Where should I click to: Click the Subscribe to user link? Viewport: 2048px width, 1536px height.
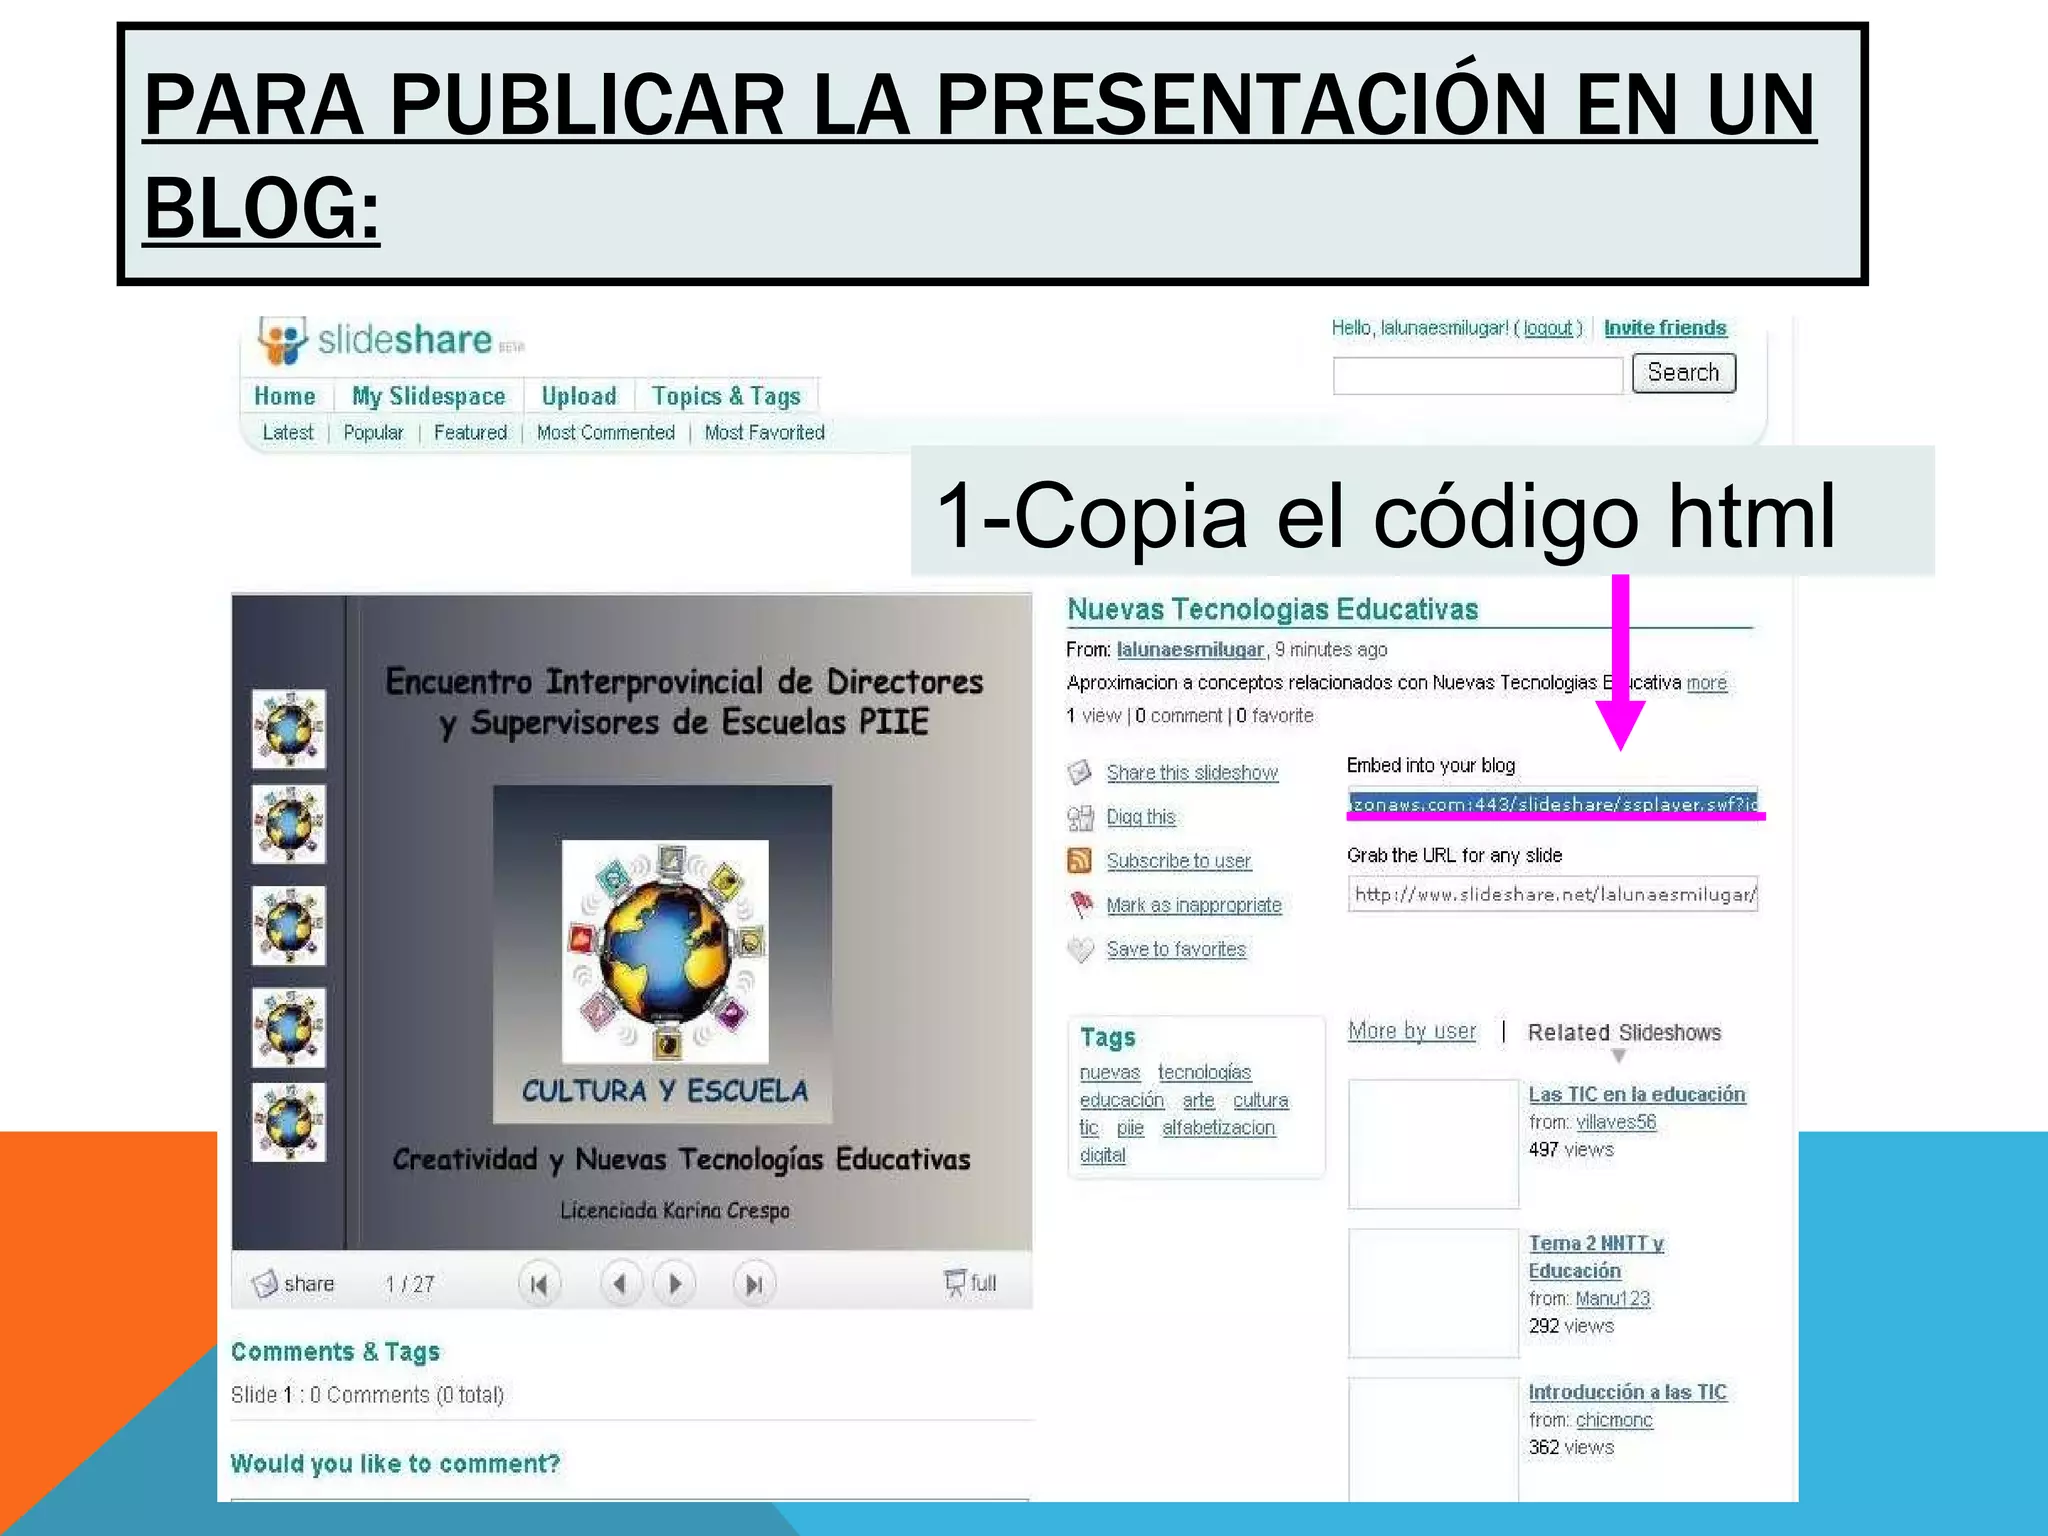coord(1178,861)
